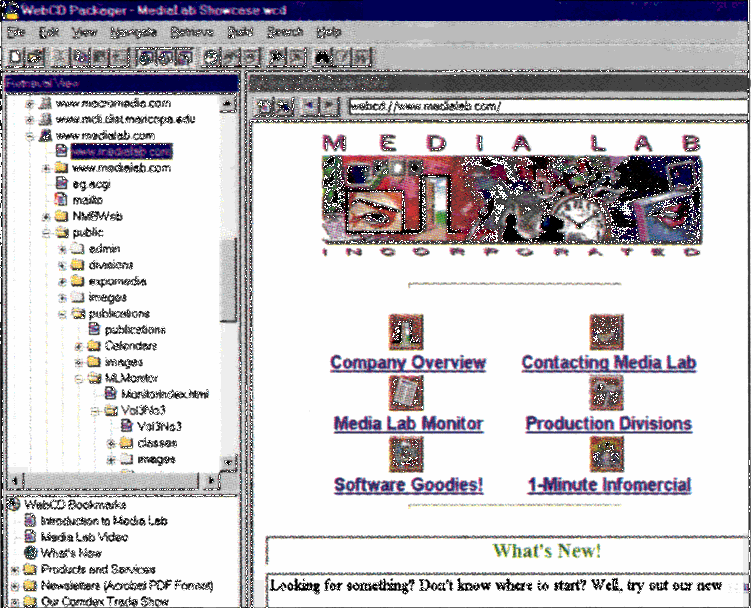Image resolution: width=751 pixels, height=608 pixels.
Task: Click the browser pane Back arrow
Action: [310, 105]
